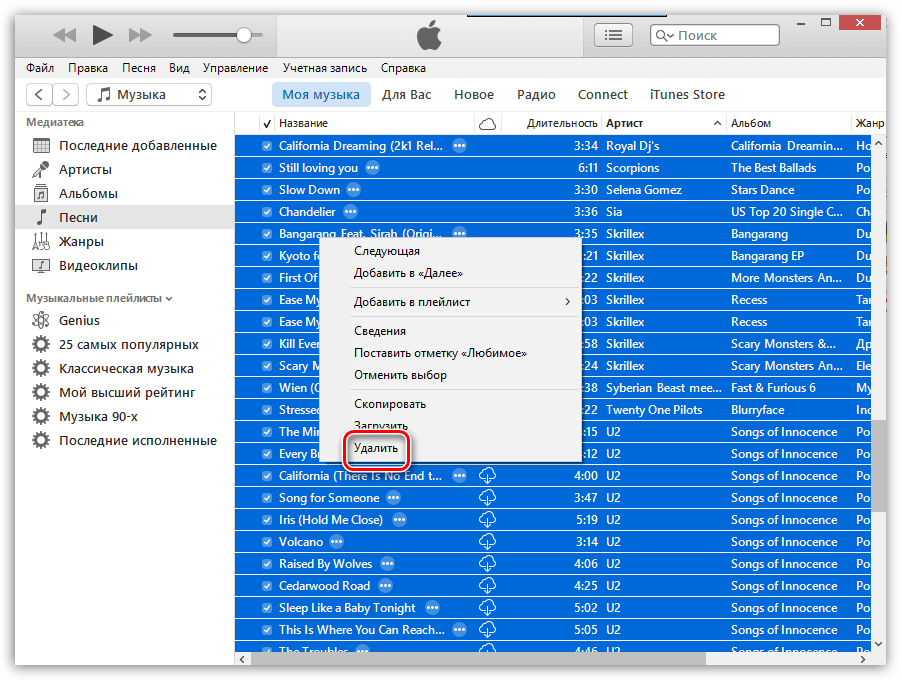This screenshot has height=680, width=902.
Task: Uncheck the Raised By Wolves checkbox
Action: (x=267, y=564)
